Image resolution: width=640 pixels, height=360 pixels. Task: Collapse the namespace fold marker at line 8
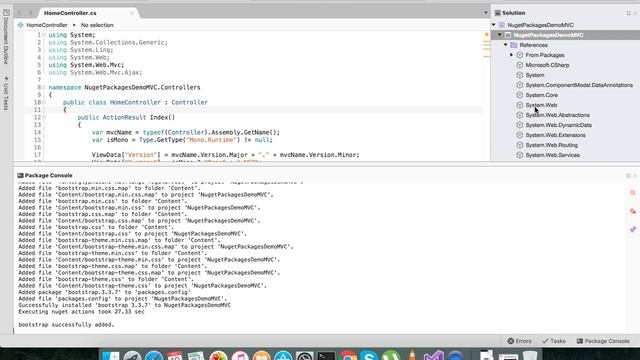pyautogui.click(x=44, y=87)
